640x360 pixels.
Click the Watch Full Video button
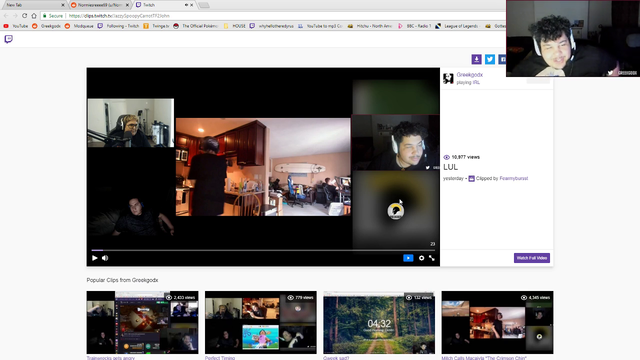pos(532,258)
